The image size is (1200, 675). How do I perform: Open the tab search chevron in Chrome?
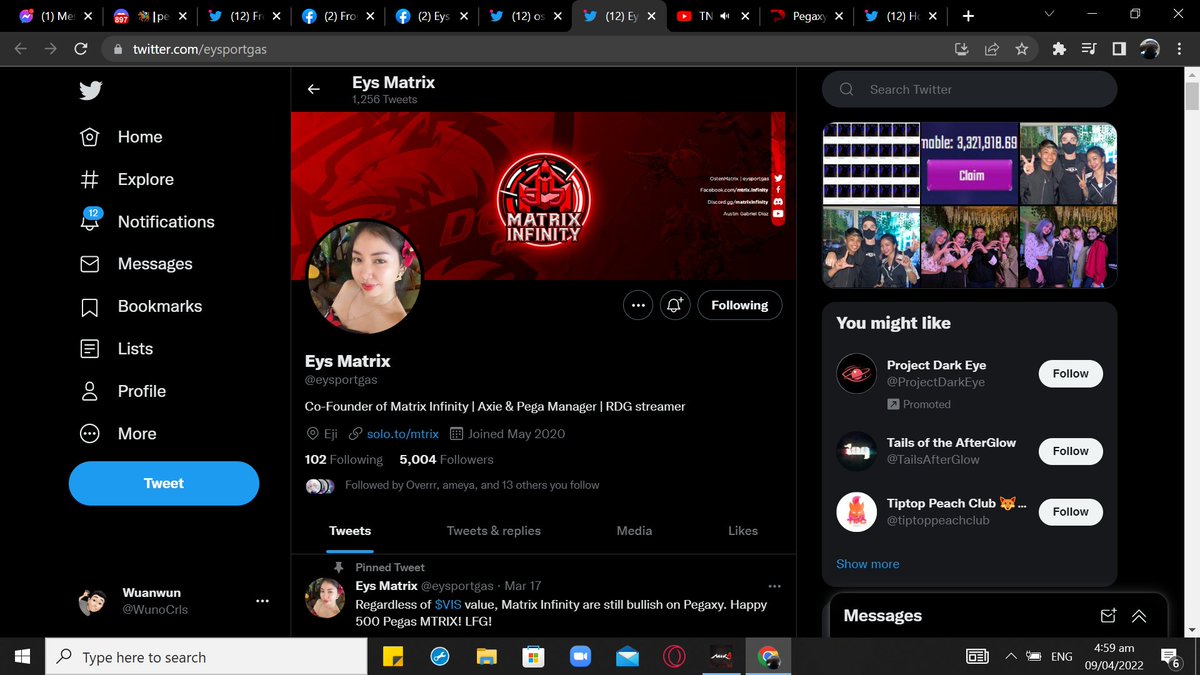coord(1048,16)
